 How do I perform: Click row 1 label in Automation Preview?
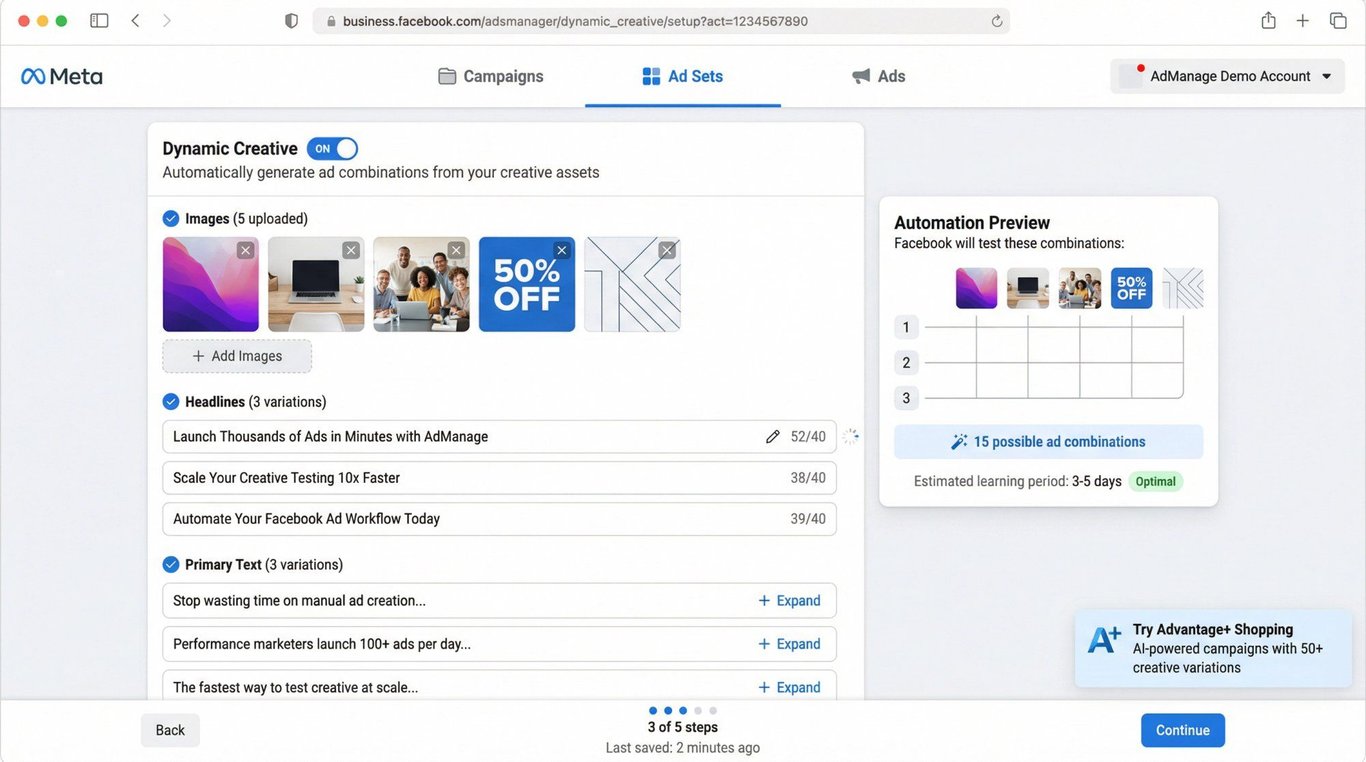point(906,327)
